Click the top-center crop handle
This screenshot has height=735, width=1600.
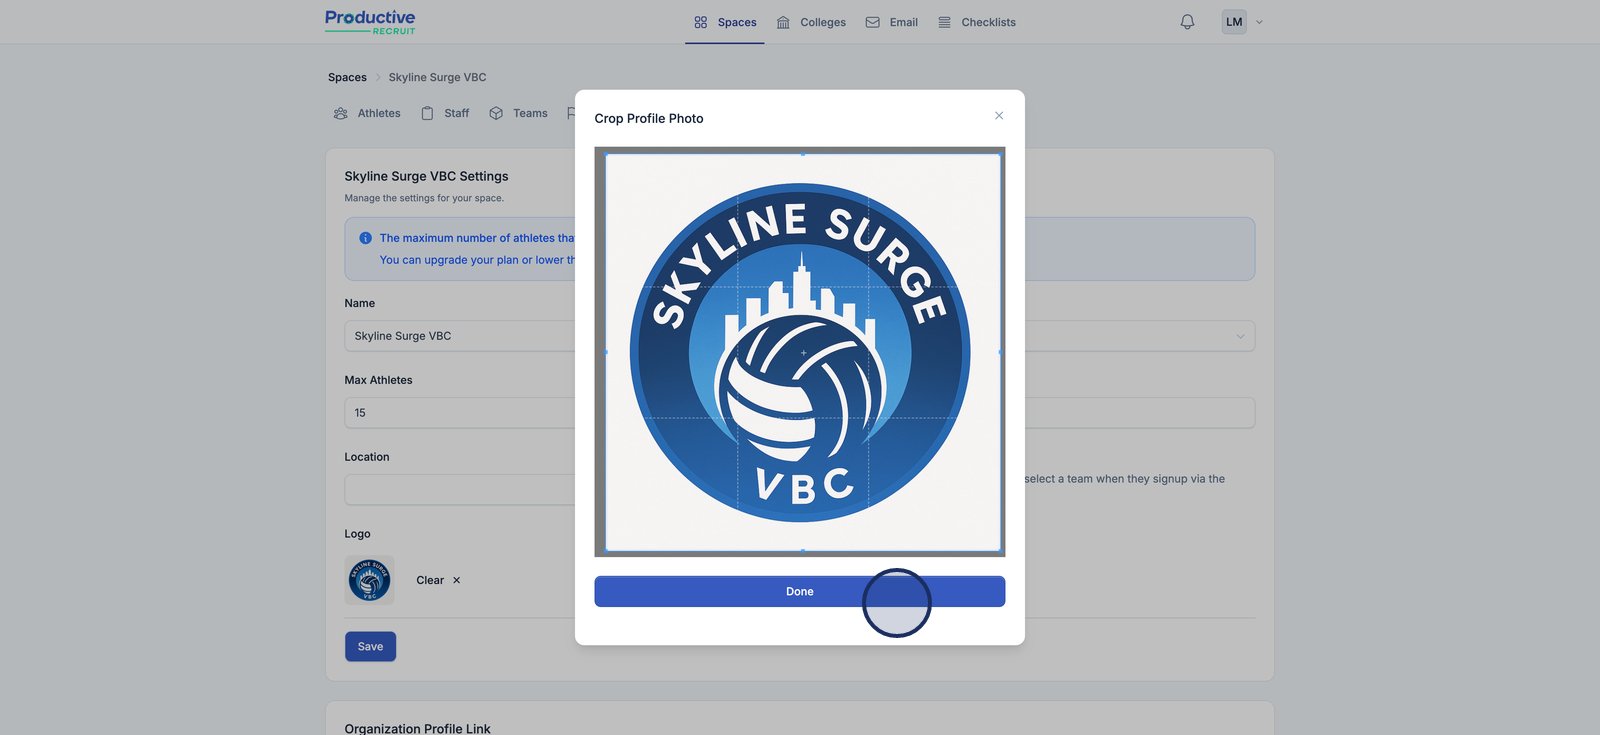[802, 154]
